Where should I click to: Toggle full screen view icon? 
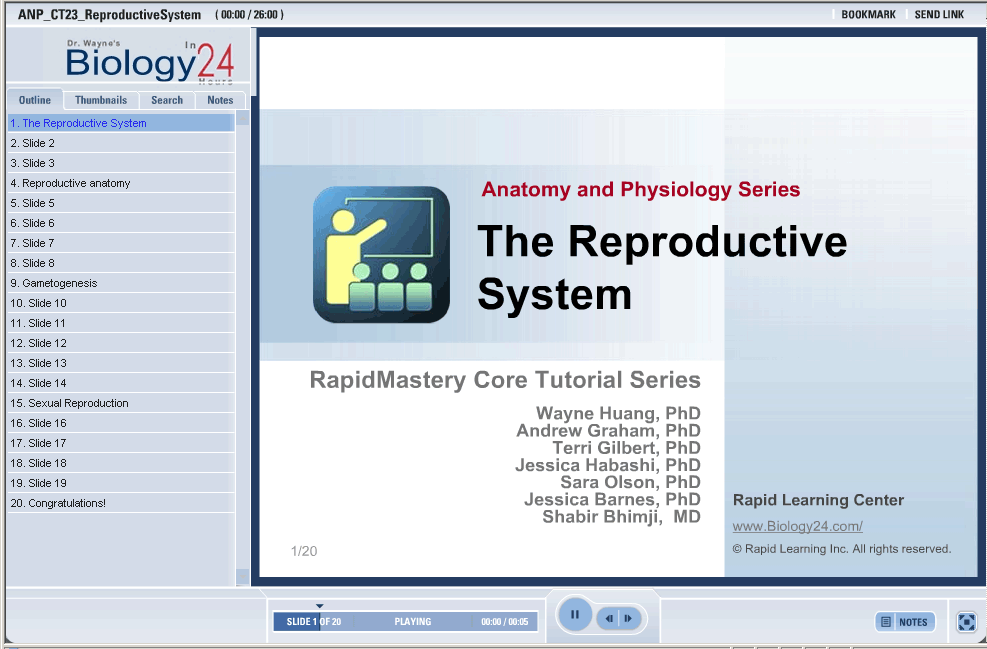point(966,622)
